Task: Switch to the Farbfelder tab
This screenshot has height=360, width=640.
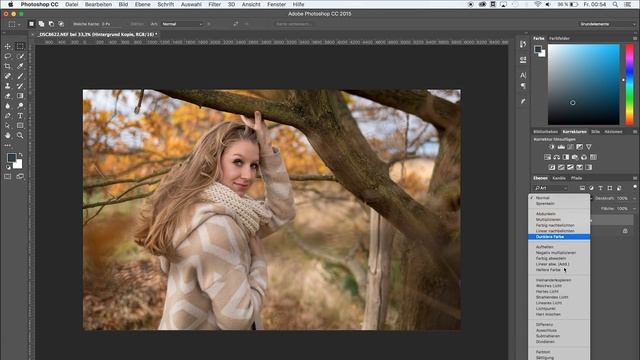Action: (x=559, y=38)
